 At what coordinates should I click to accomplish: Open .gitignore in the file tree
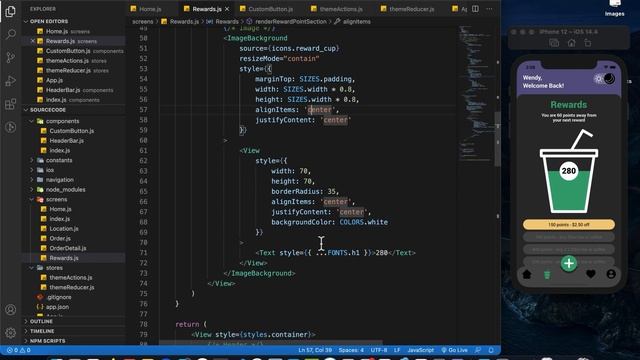59,297
